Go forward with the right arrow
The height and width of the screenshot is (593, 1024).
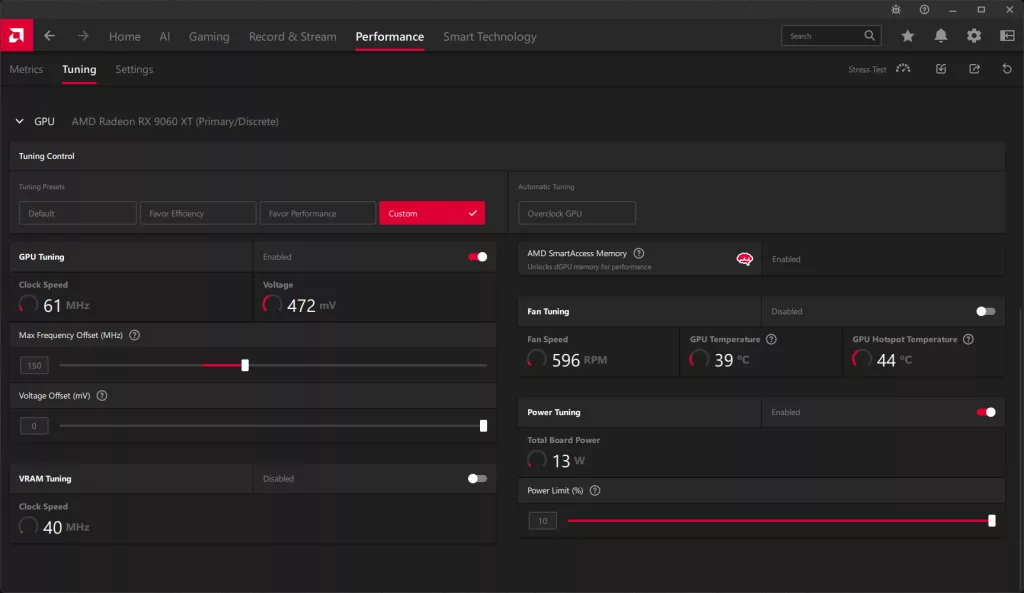83,36
